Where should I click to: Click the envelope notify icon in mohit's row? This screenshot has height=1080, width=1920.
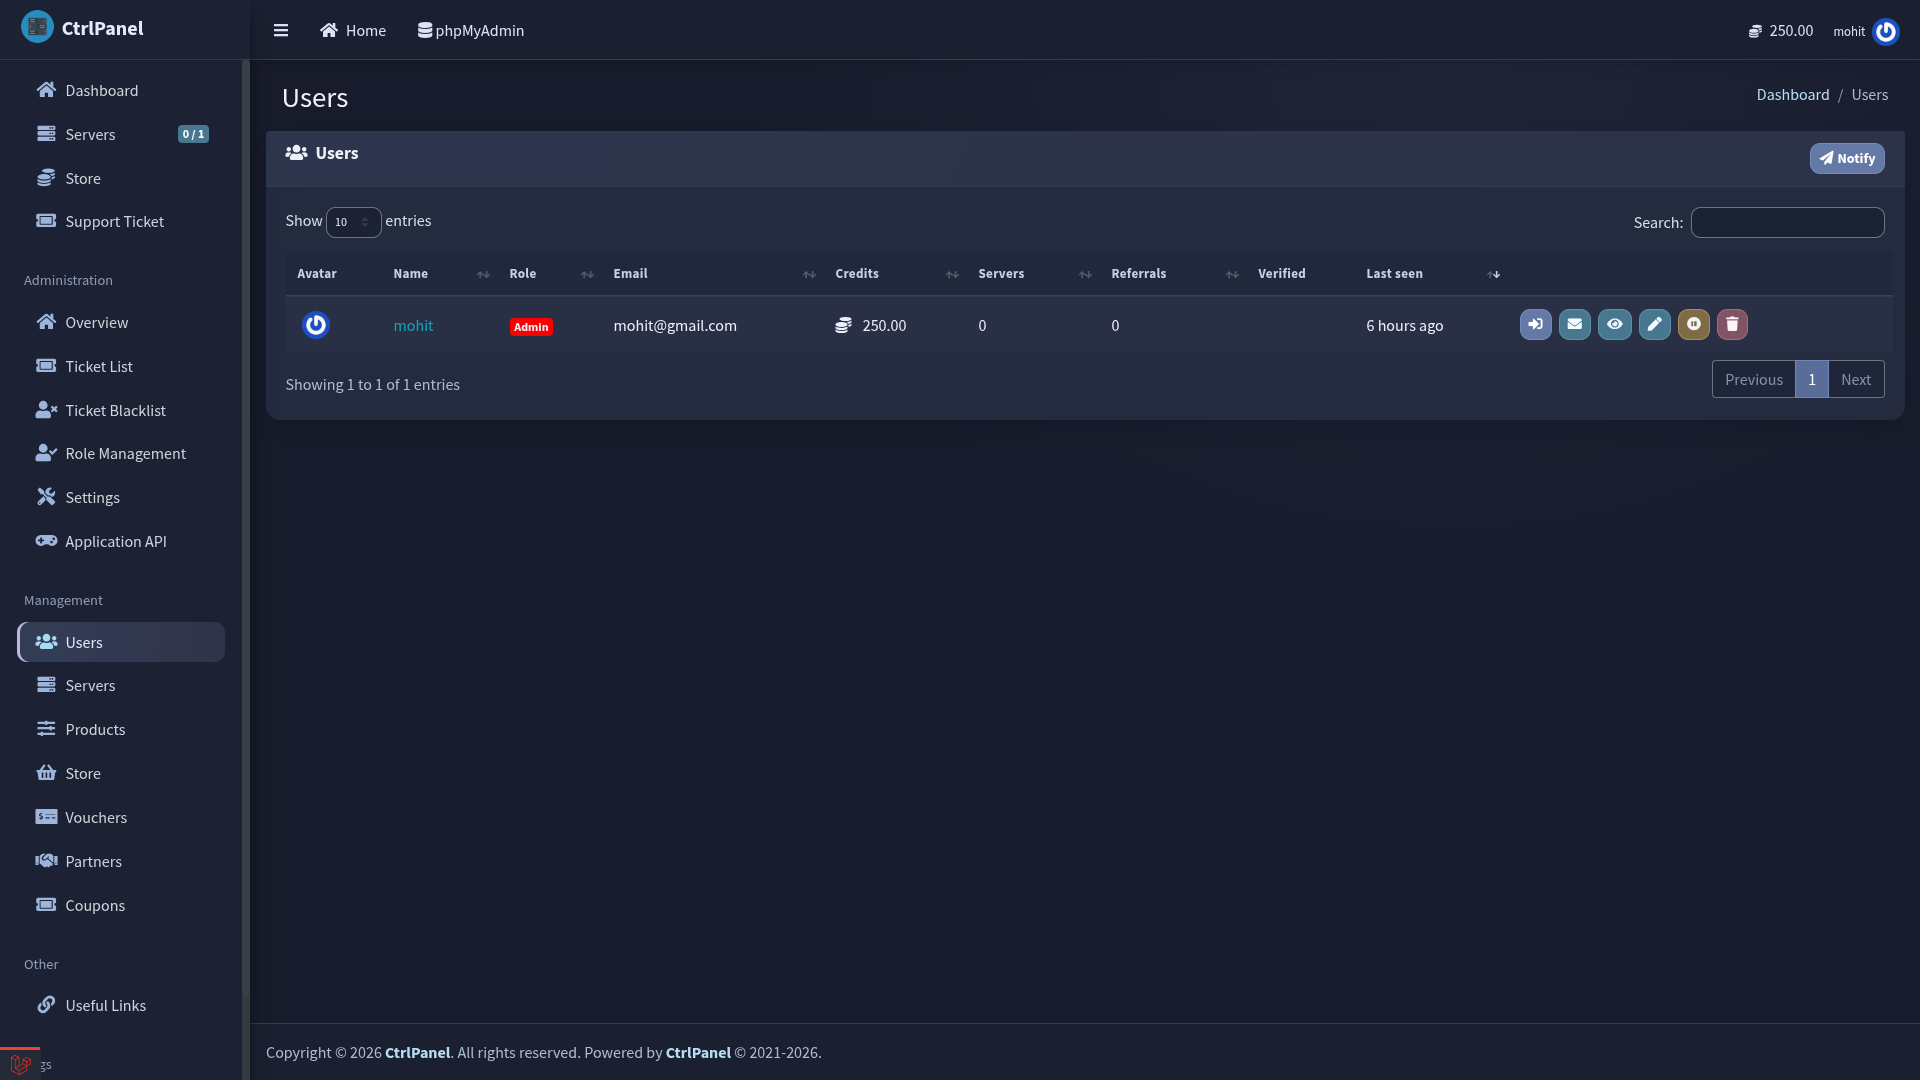tap(1574, 324)
